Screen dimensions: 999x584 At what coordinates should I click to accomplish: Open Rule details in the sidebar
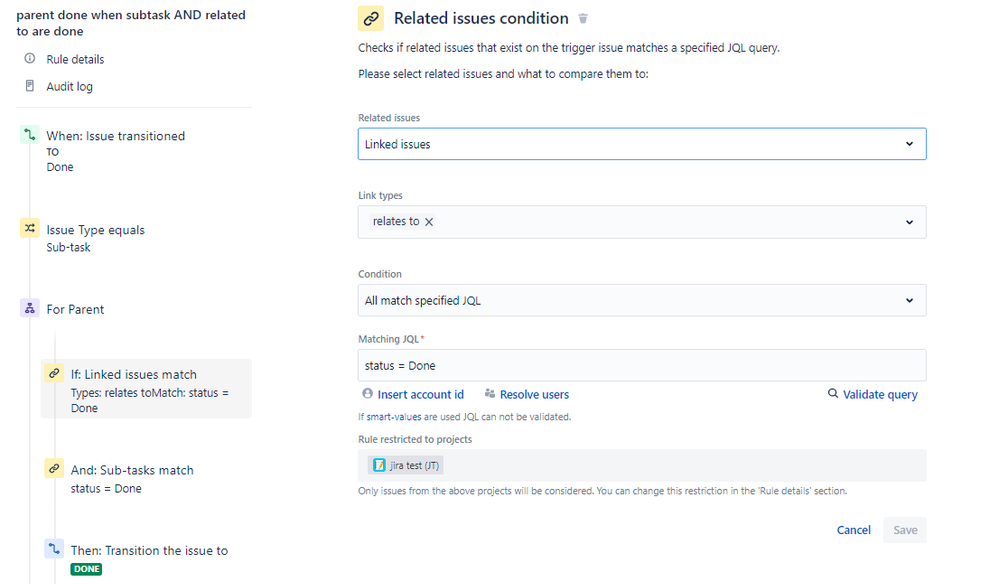click(75, 60)
